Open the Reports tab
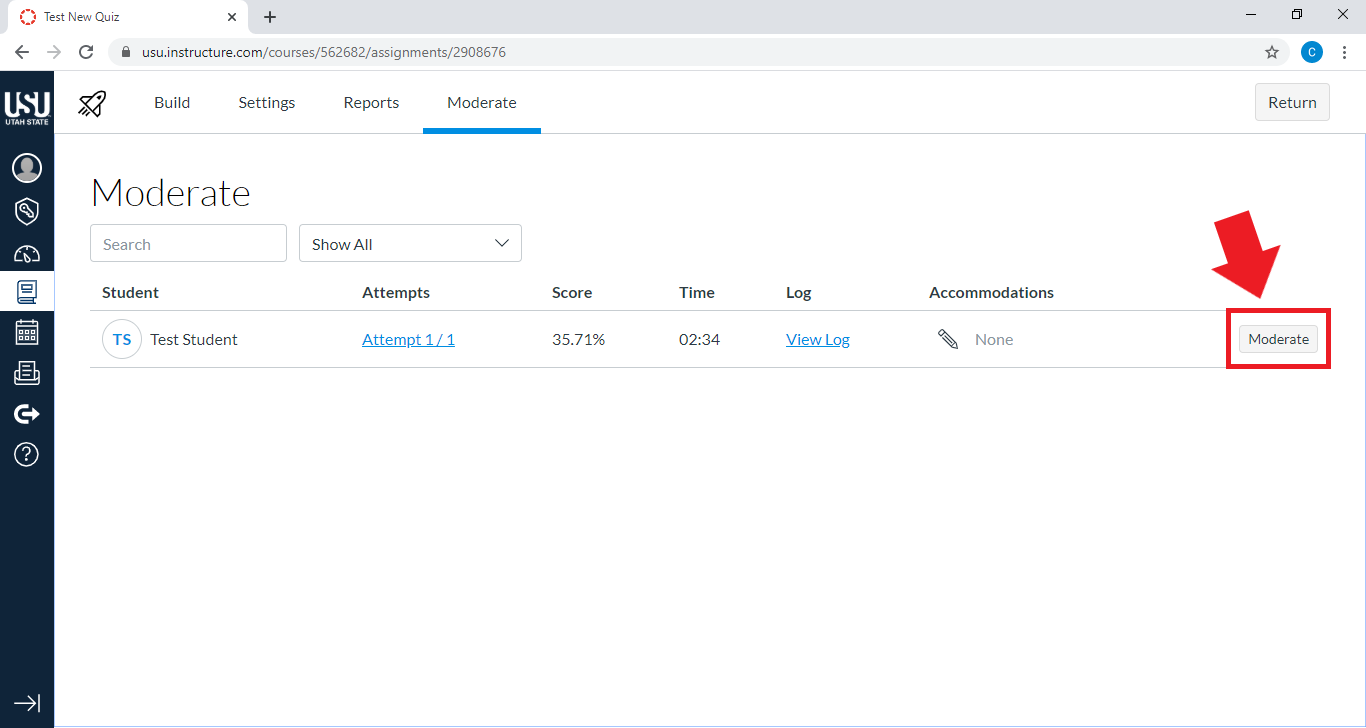The image size is (1366, 728). point(371,103)
